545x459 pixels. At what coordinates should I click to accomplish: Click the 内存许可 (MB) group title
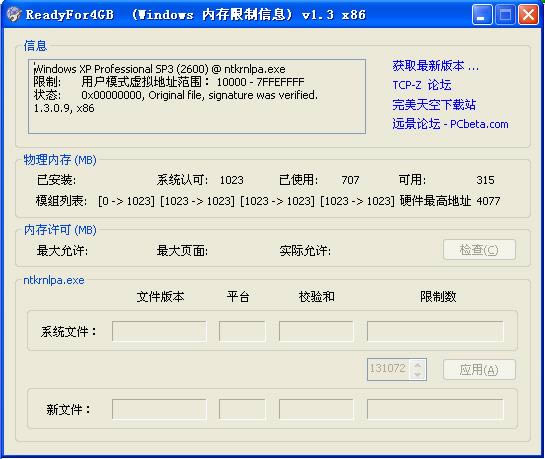click(x=60, y=230)
